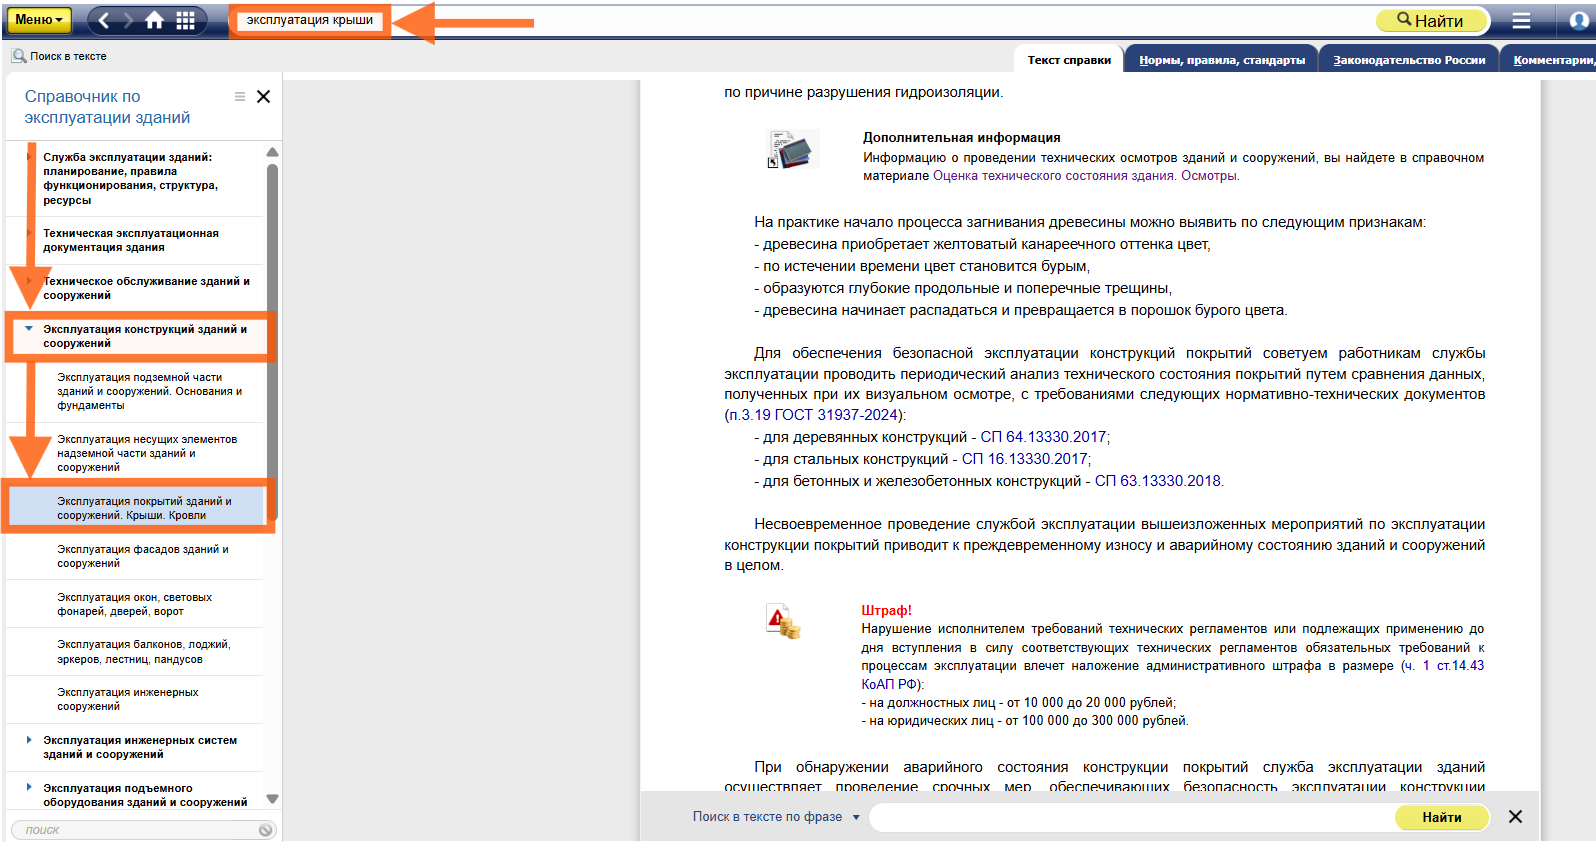Viewport: 1596px width, 842px height.
Task: Open Эксплуатация подземной части зданий item
Action: [150, 391]
